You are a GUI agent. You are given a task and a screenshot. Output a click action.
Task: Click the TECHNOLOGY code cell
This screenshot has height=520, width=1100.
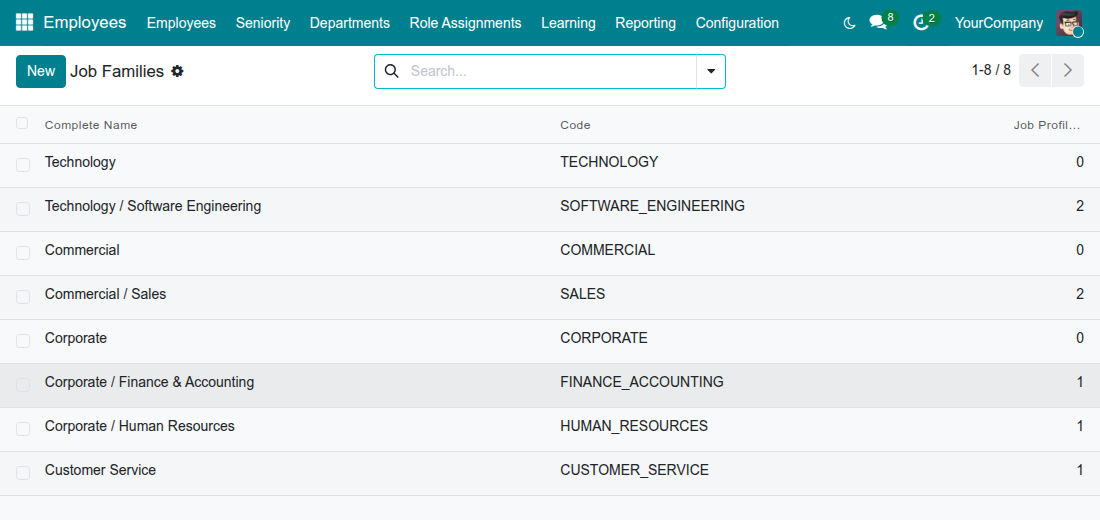coord(609,162)
